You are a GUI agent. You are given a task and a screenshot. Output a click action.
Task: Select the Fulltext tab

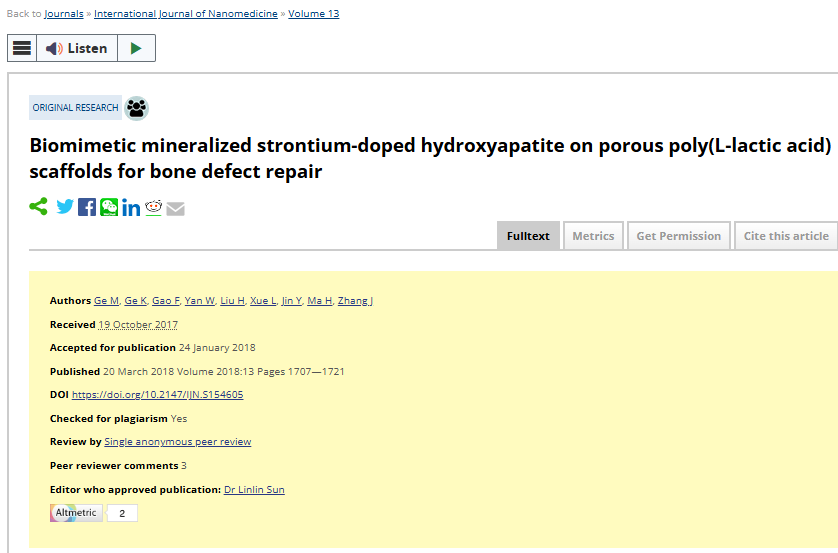(x=528, y=236)
